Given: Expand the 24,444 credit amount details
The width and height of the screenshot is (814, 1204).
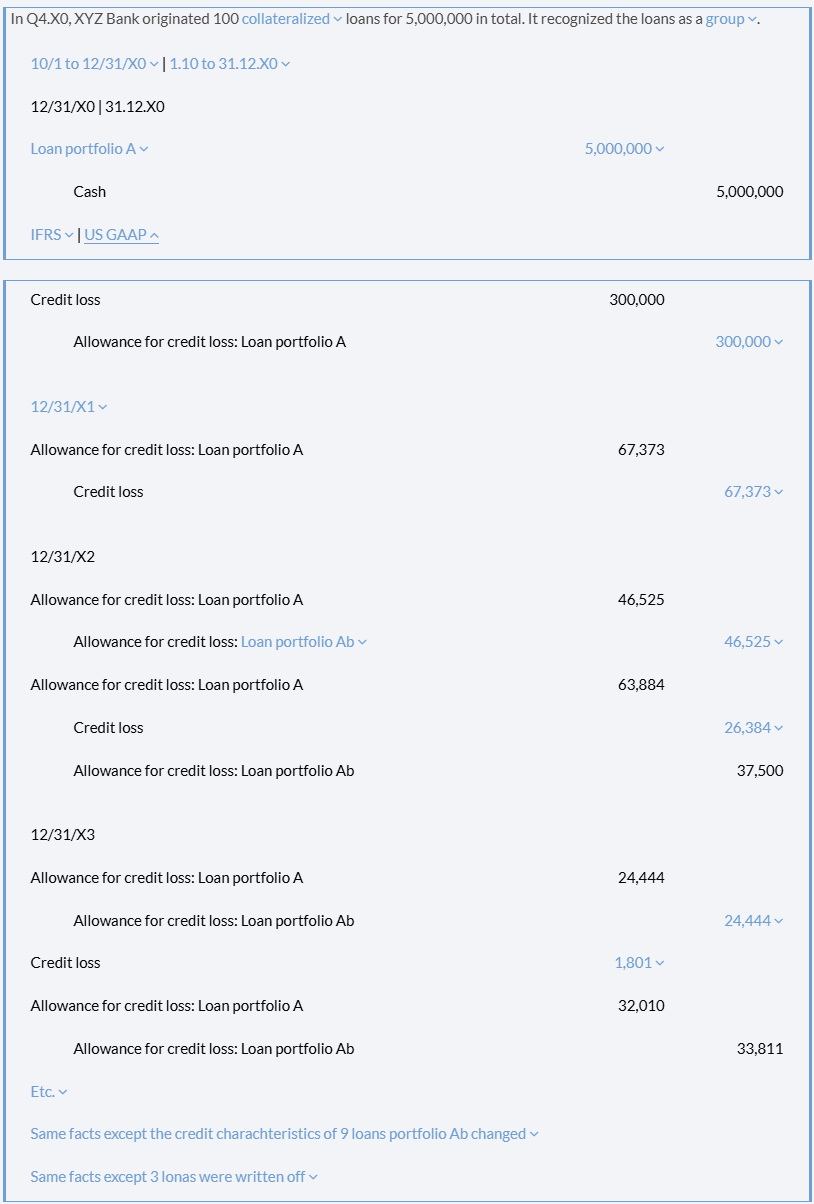Looking at the screenshot, I should point(753,921).
